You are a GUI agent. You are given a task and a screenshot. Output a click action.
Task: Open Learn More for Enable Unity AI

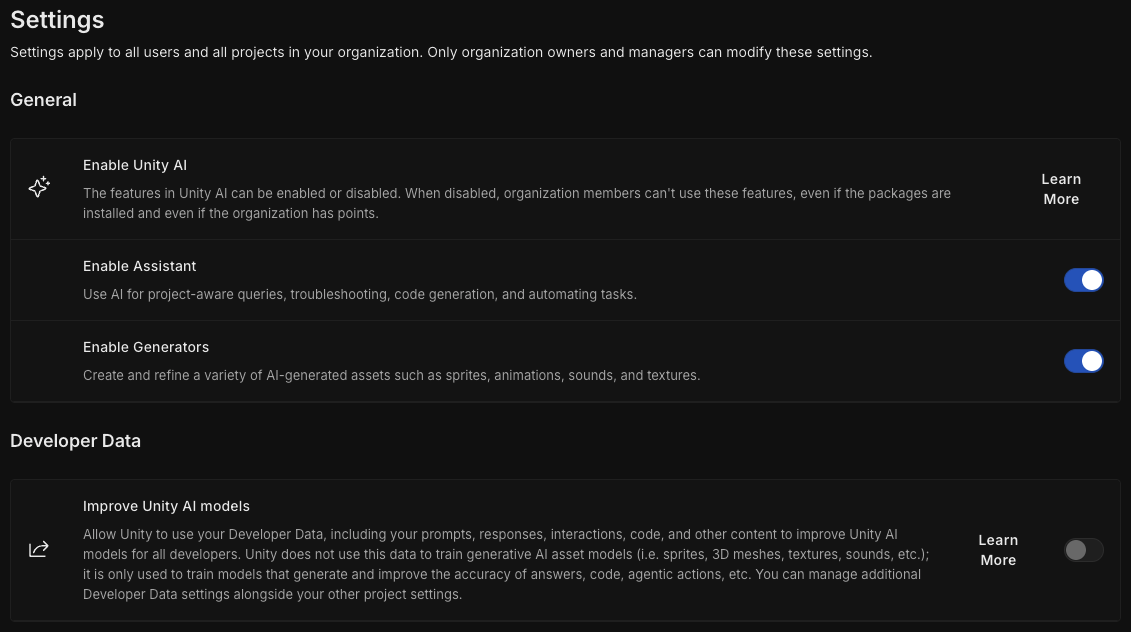(1061, 189)
